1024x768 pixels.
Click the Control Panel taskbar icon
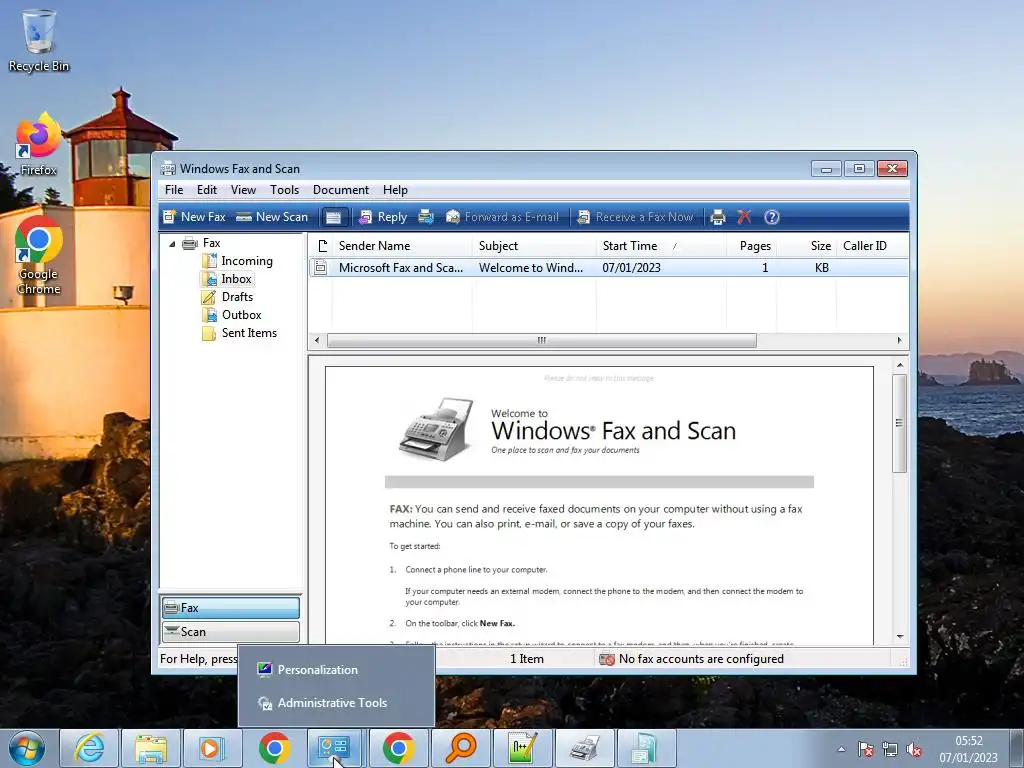pos(334,748)
